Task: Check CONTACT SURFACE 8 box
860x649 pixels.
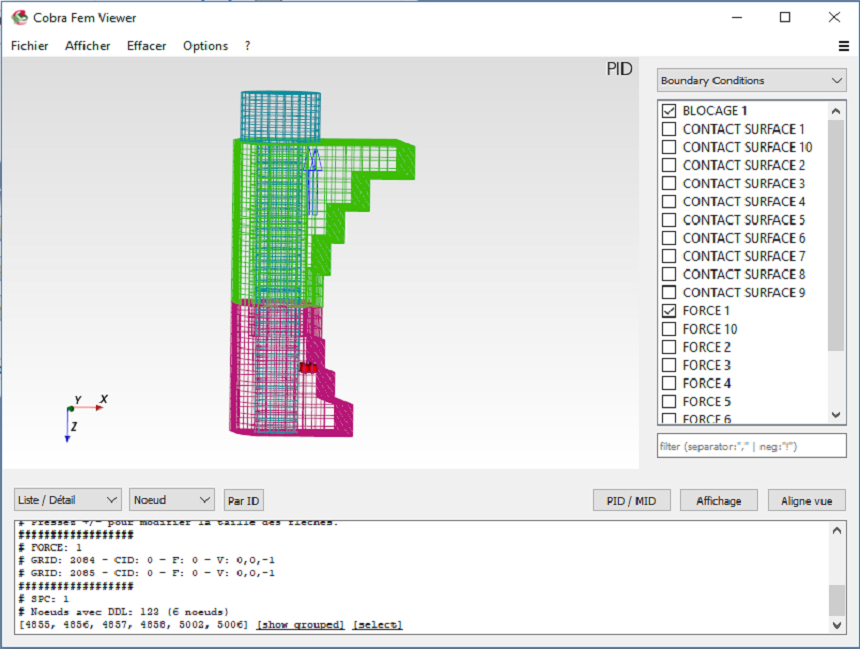Action: coord(669,274)
